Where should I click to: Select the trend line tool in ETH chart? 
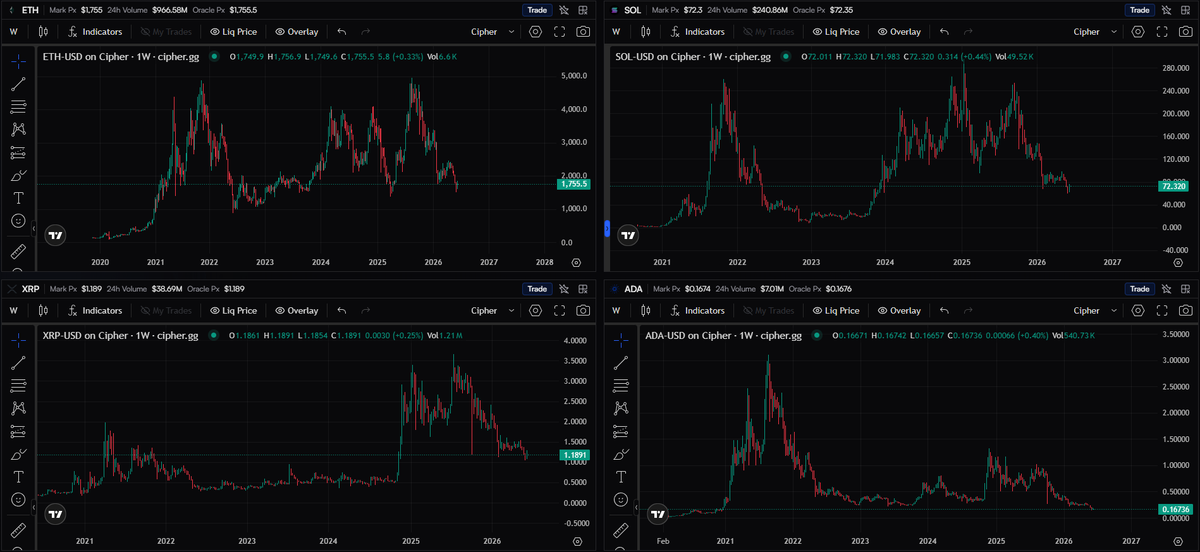(x=18, y=83)
